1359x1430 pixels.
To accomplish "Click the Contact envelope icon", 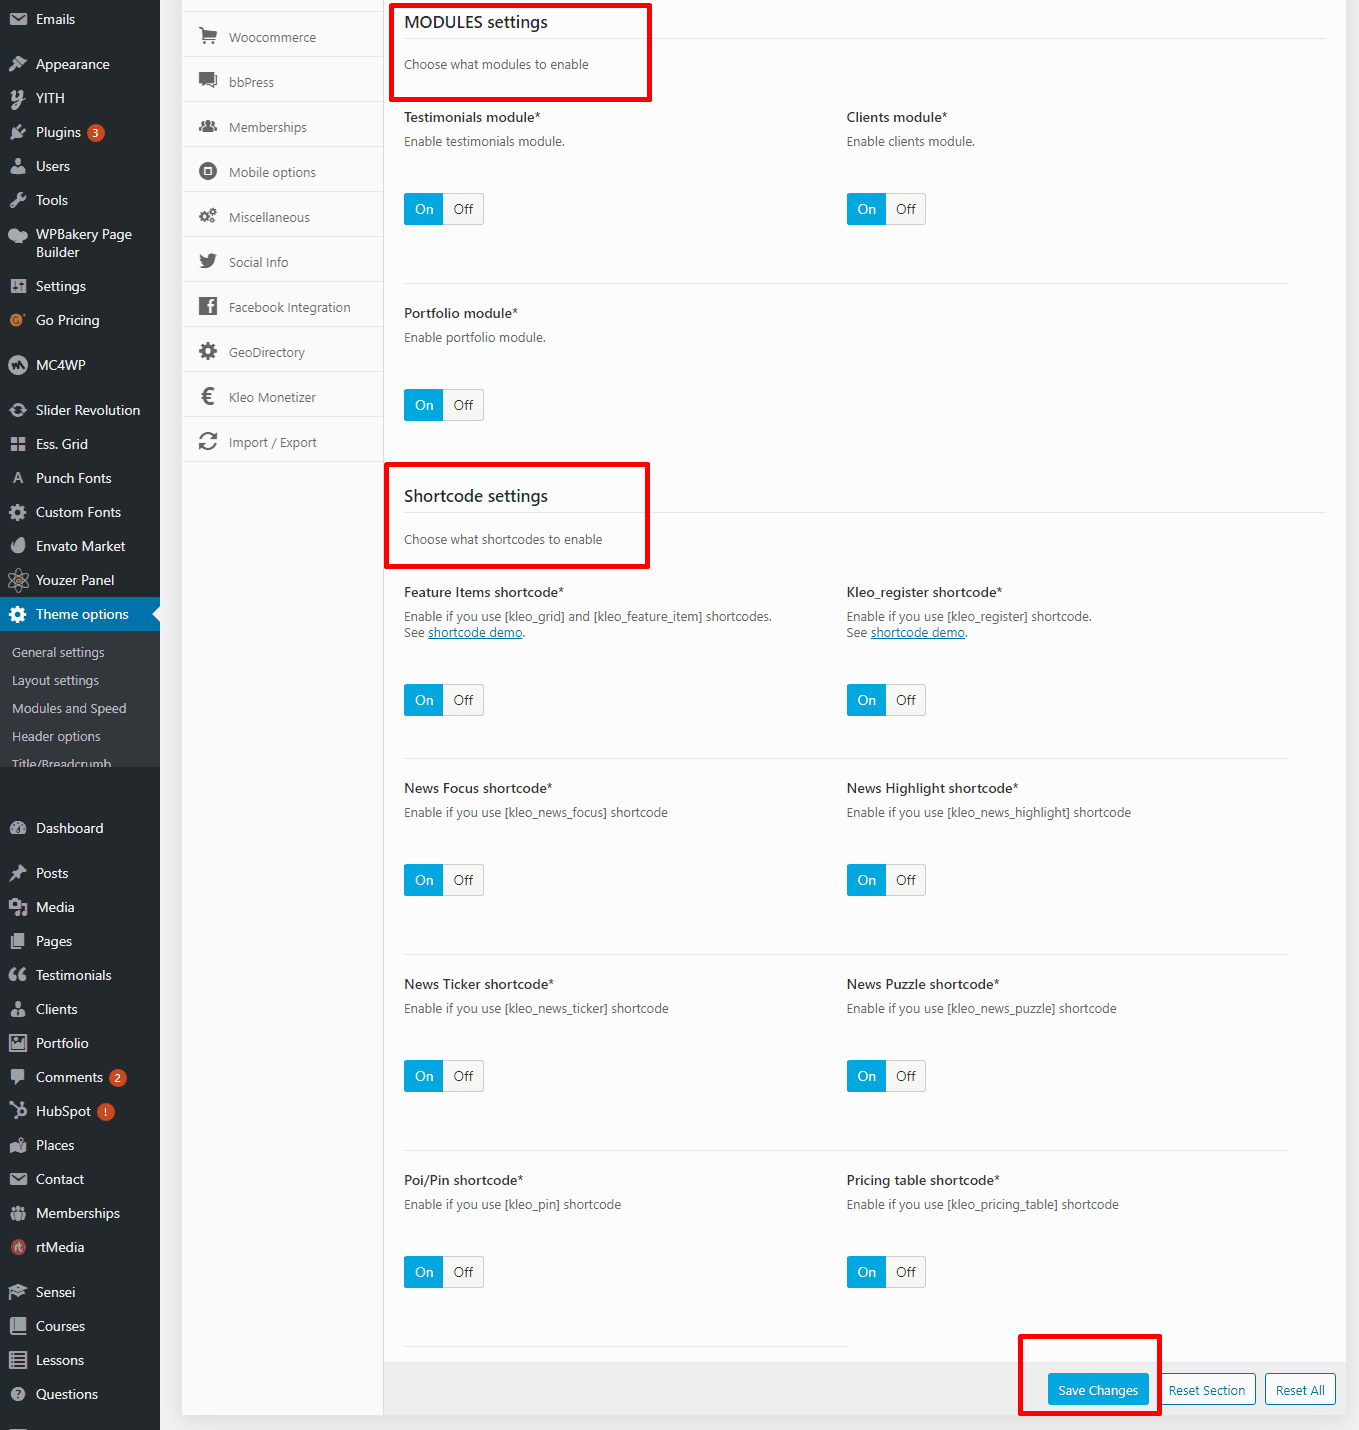I will click(18, 1179).
